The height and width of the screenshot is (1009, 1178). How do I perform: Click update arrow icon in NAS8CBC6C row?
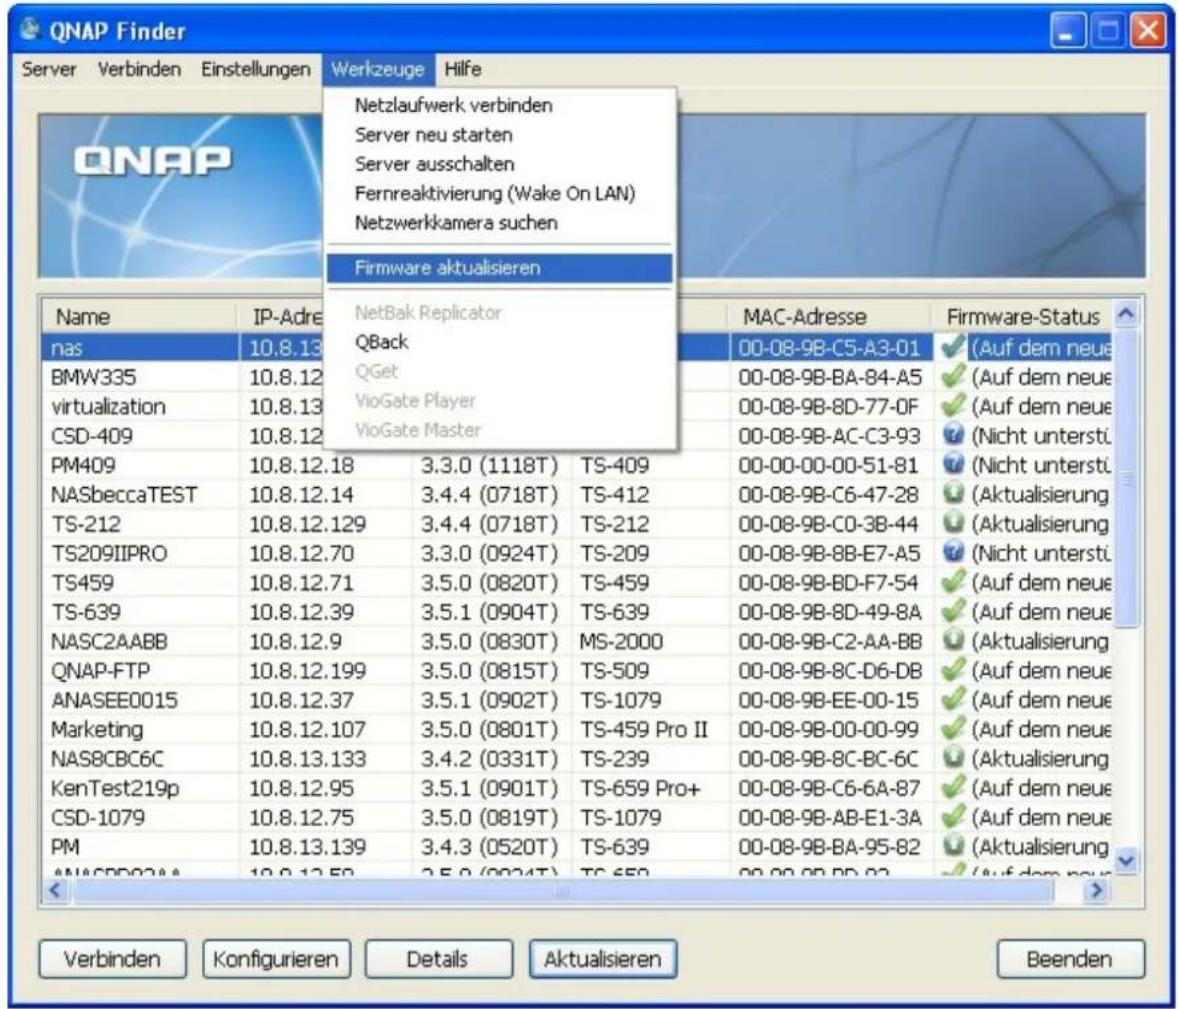click(x=953, y=757)
